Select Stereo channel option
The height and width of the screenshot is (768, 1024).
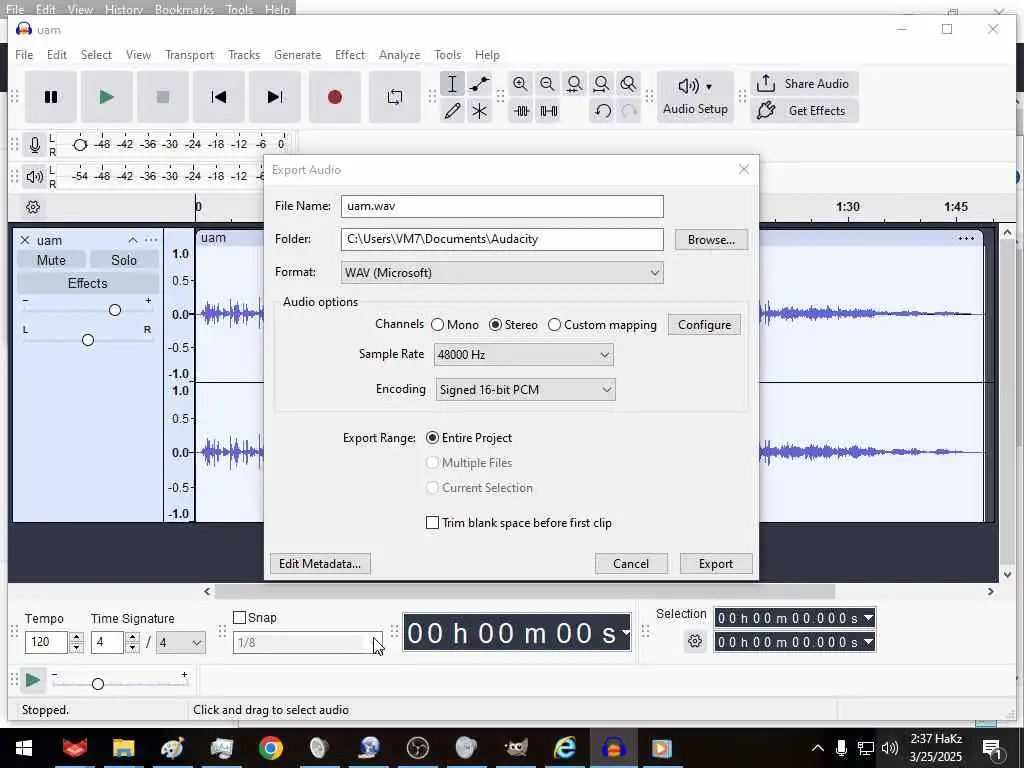[513, 325]
